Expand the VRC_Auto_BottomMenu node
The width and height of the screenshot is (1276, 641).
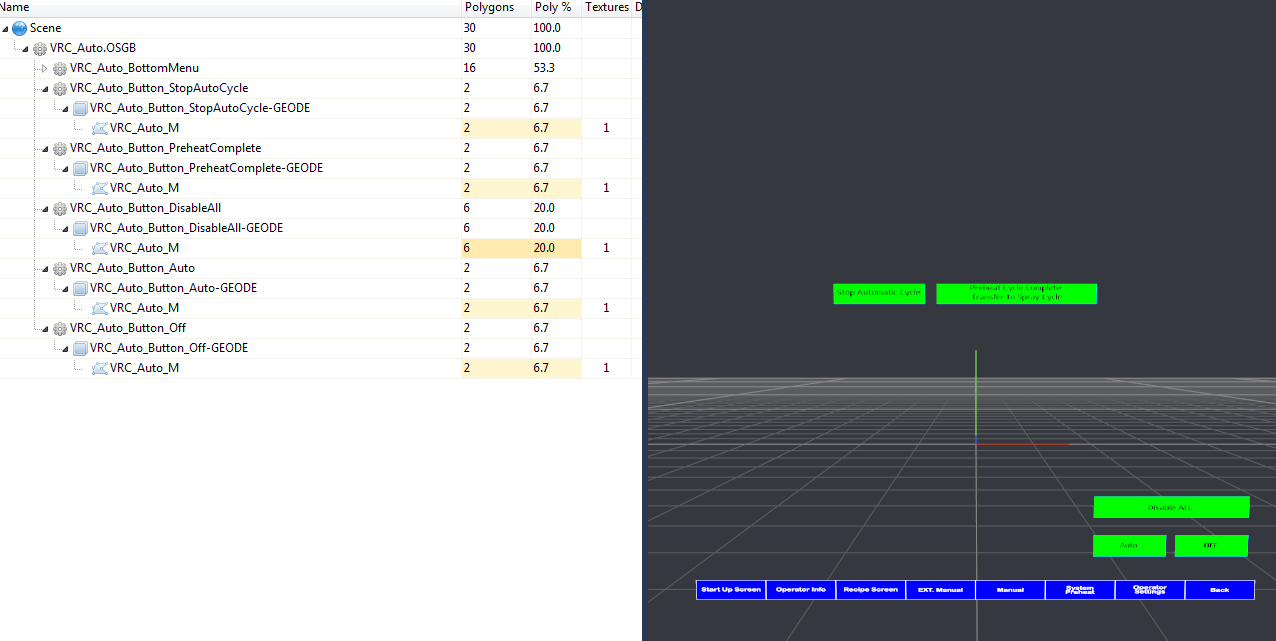[44, 68]
